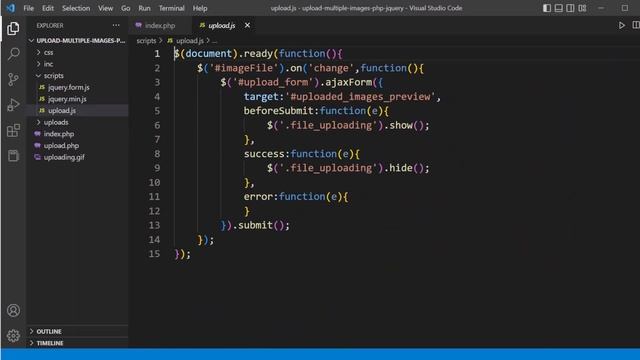Switch to the index.php tab
Image resolution: width=640 pixels, height=360 pixels.
coord(160,25)
